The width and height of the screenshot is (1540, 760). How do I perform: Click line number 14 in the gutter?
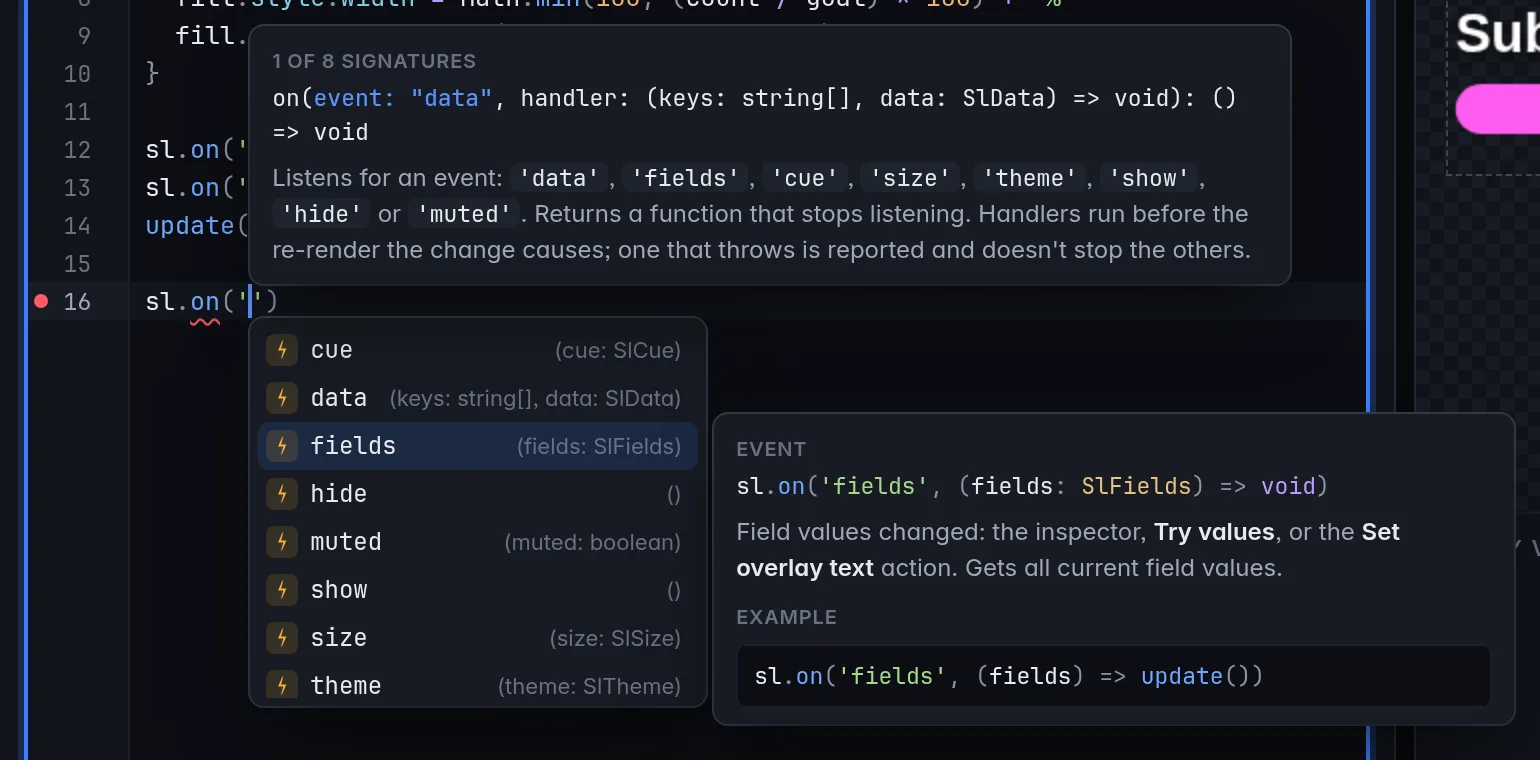77,226
